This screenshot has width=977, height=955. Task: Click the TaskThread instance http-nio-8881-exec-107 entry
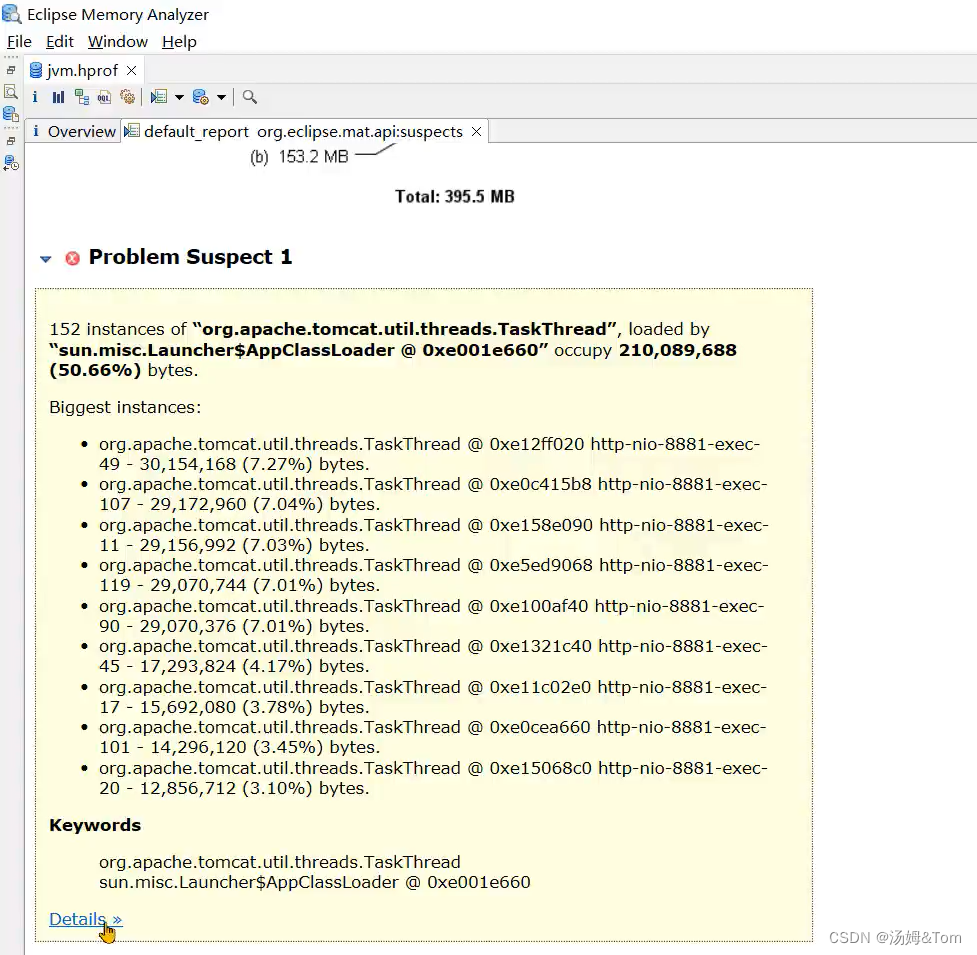pos(433,494)
